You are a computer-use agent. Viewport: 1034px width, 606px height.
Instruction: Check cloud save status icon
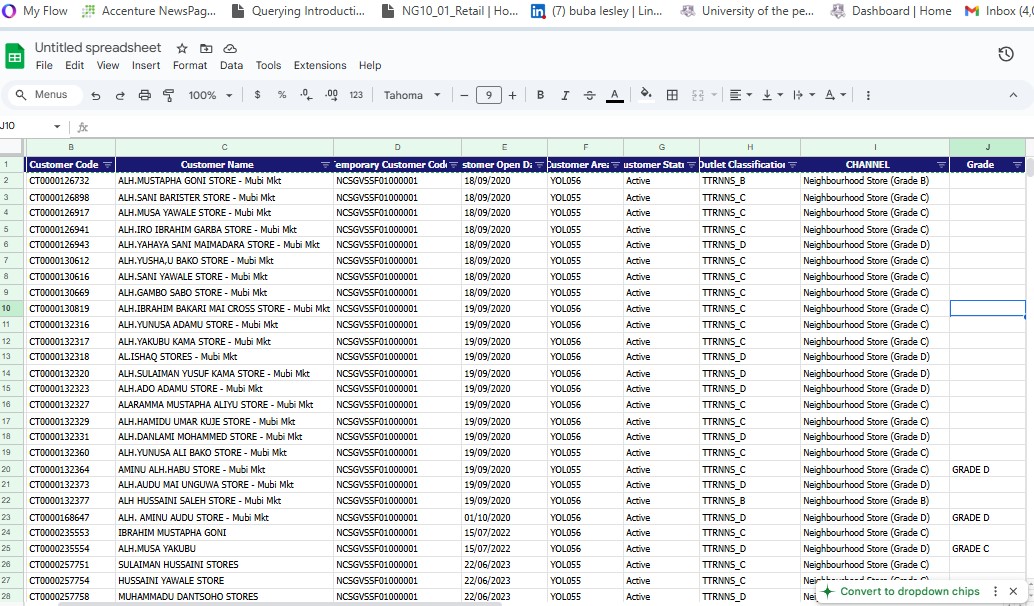(x=230, y=48)
